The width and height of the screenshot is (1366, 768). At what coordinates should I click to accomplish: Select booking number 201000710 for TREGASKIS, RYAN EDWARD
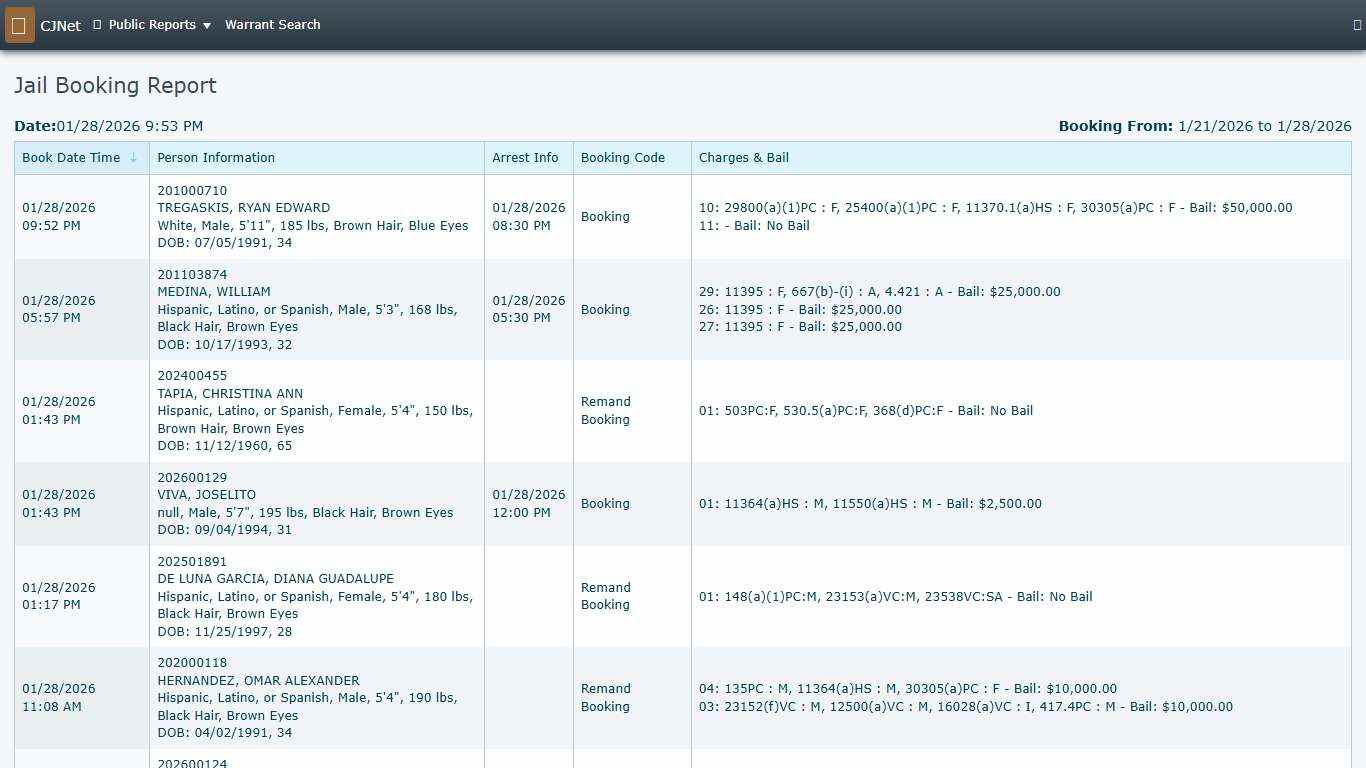click(192, 190)
